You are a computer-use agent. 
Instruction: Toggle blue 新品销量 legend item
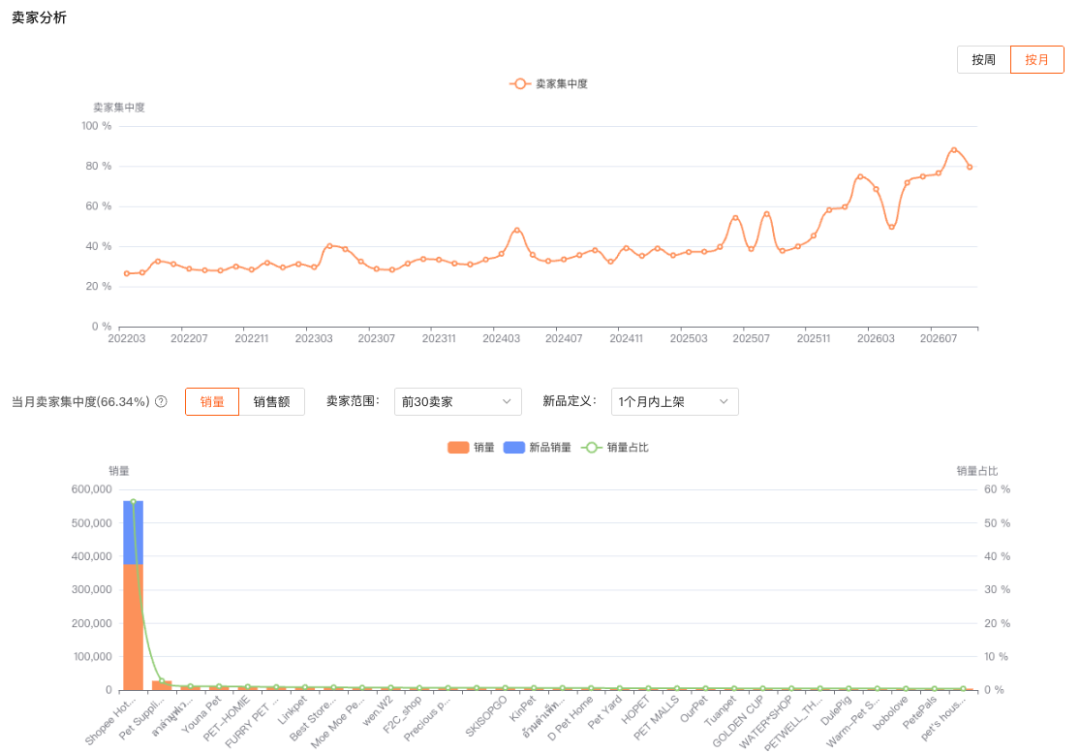[x=537, y=447]
